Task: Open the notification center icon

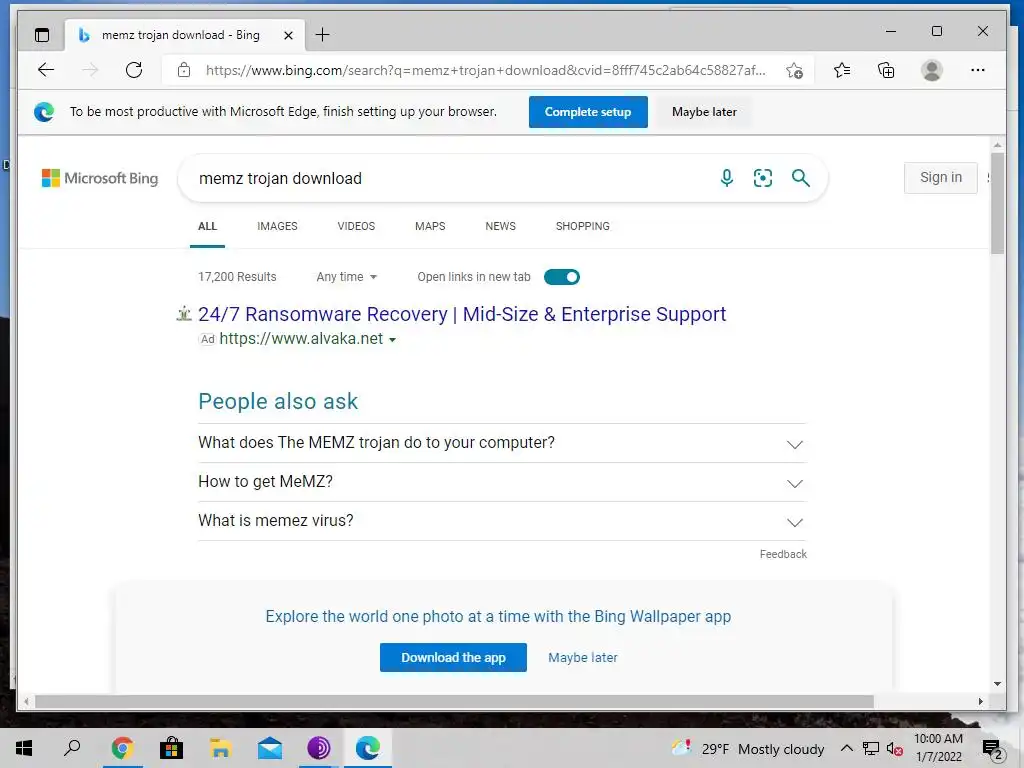Action: 992,750
